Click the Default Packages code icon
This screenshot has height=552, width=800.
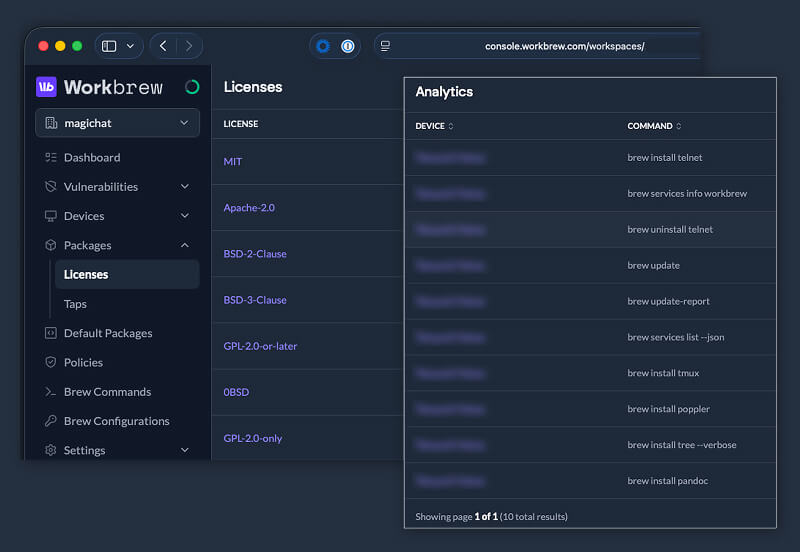tap(51, 333)
